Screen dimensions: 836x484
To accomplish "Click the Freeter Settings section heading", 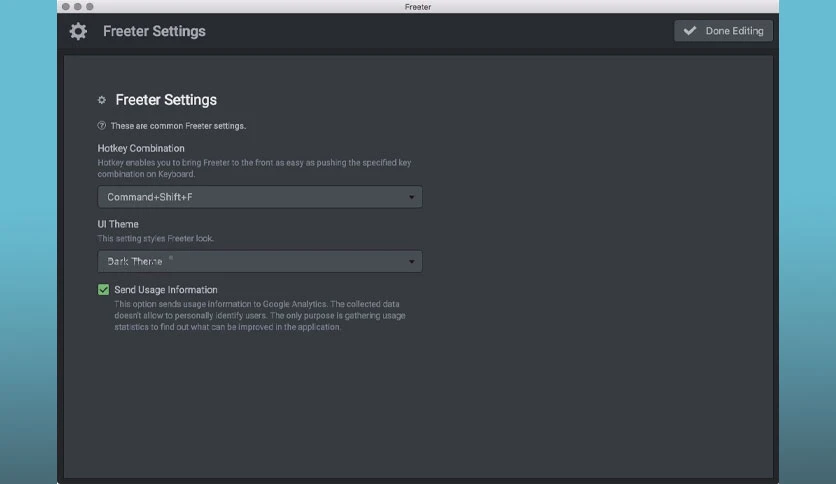I will tap(166, 100).
